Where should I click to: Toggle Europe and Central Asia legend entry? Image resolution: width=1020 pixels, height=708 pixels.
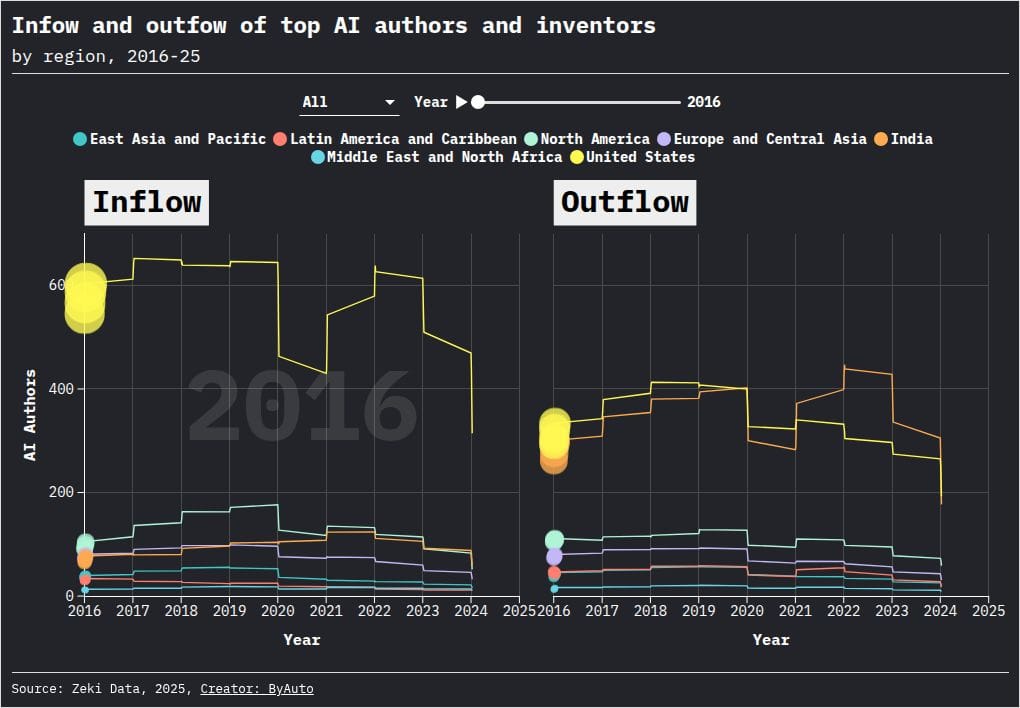pyautogui.click(x=762, y=139)
